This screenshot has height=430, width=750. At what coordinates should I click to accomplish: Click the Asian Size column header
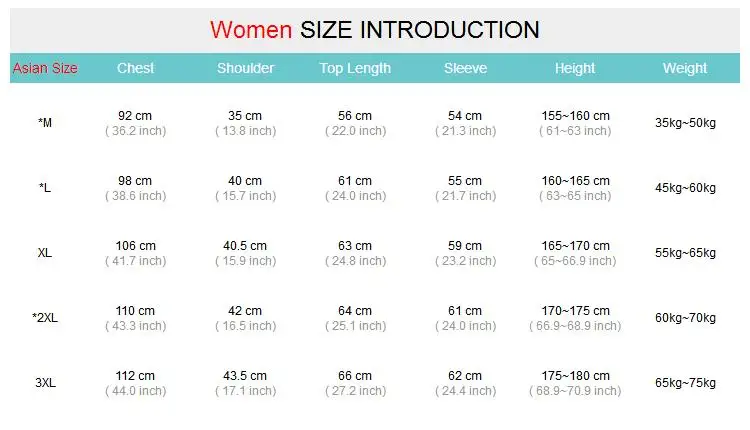point(45,68)
